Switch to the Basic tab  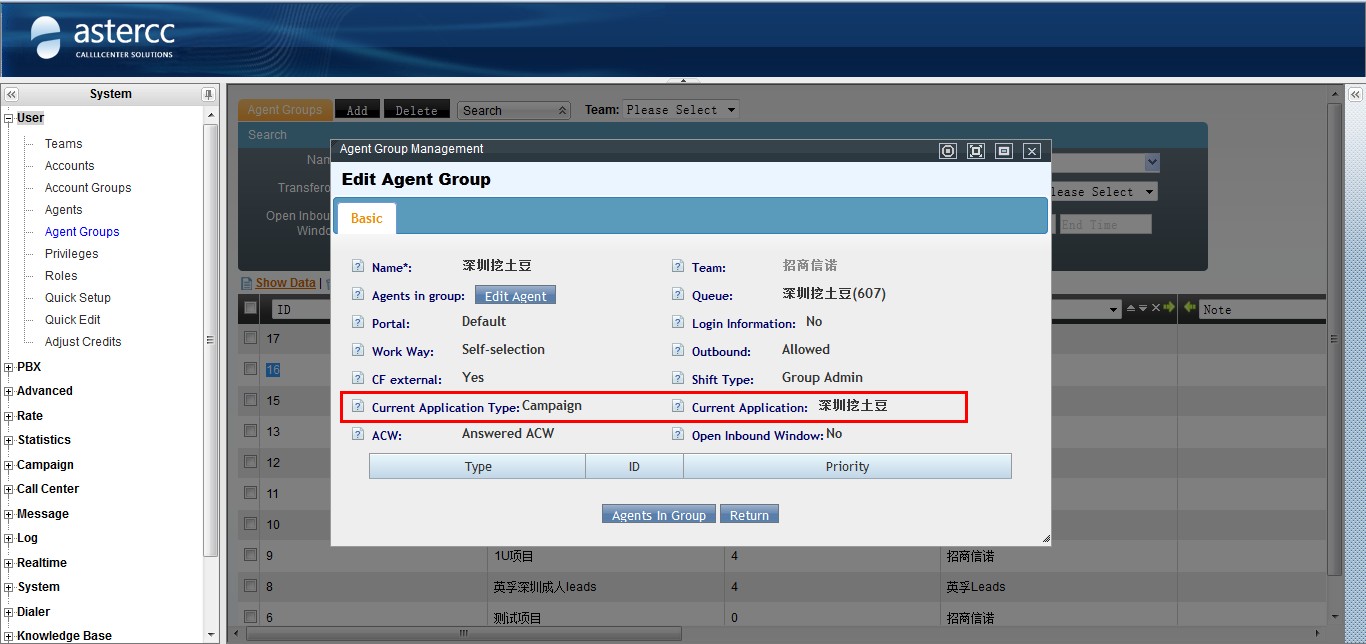coord(366,218)
